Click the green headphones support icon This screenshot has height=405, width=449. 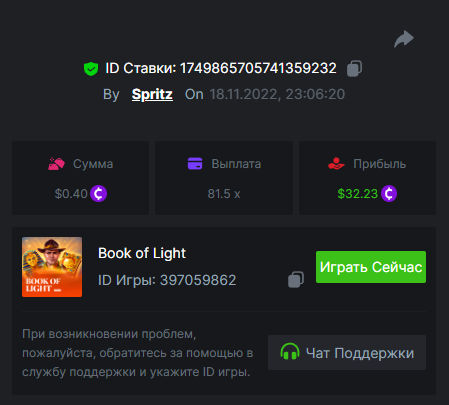pyautogui.click(x=290, y=352)
